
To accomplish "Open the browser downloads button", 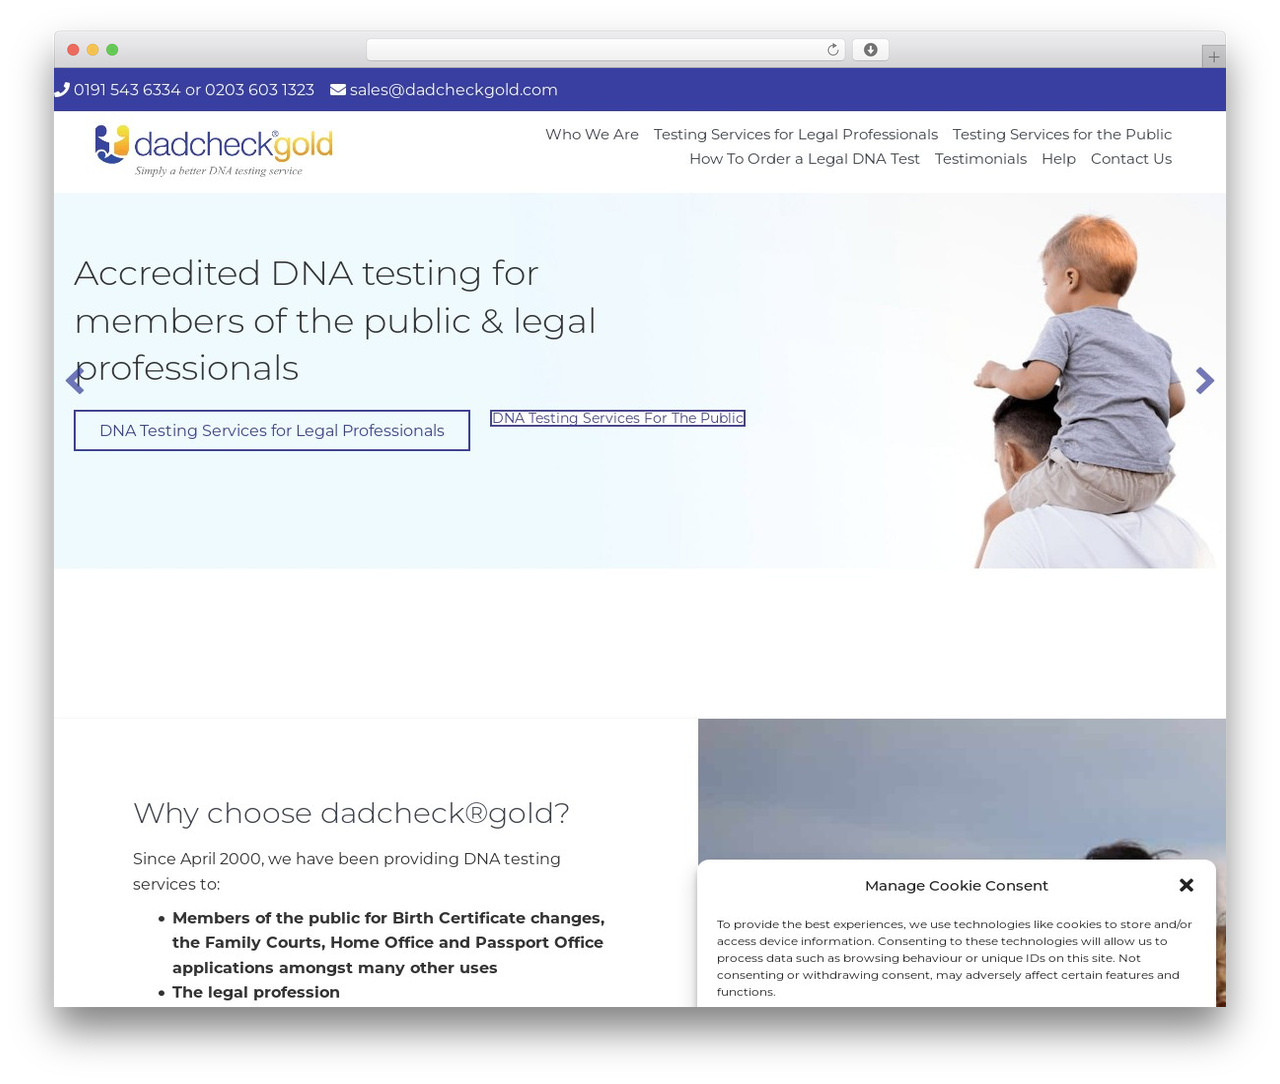I will point(870,50).
